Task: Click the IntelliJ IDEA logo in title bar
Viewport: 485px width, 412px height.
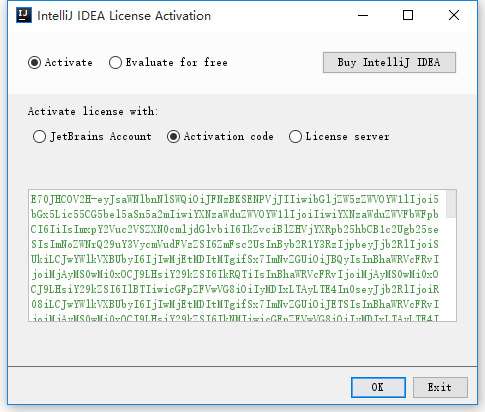Action: point(24,15)
